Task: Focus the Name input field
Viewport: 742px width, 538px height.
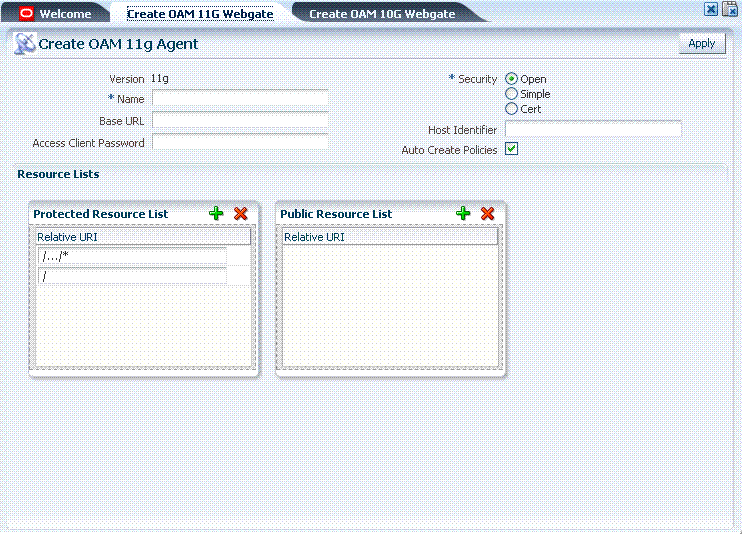Action: [240, 98]
